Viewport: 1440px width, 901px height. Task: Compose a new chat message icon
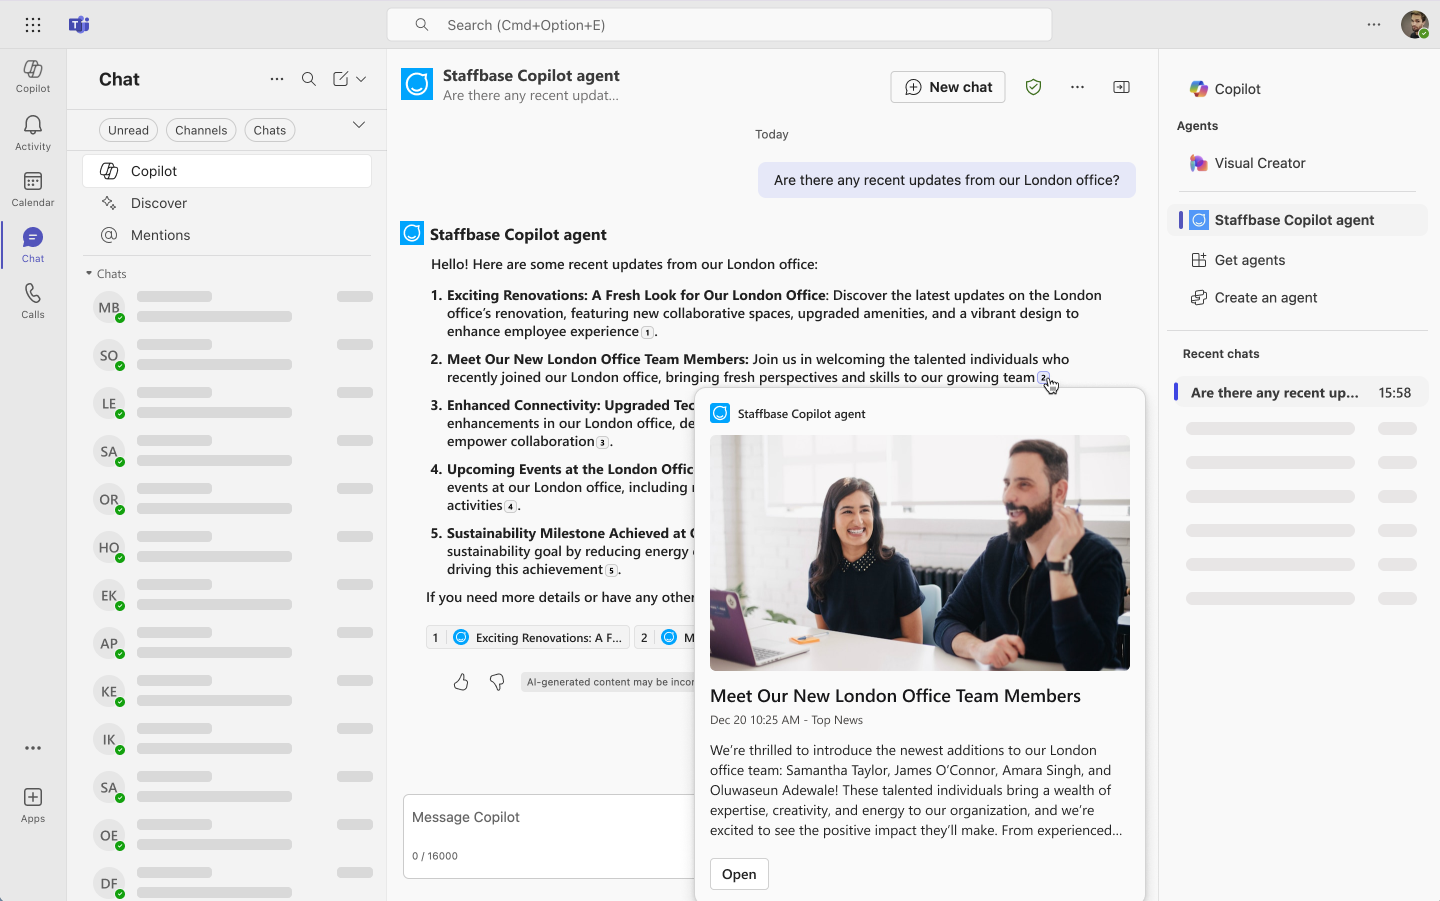[341, 79]
